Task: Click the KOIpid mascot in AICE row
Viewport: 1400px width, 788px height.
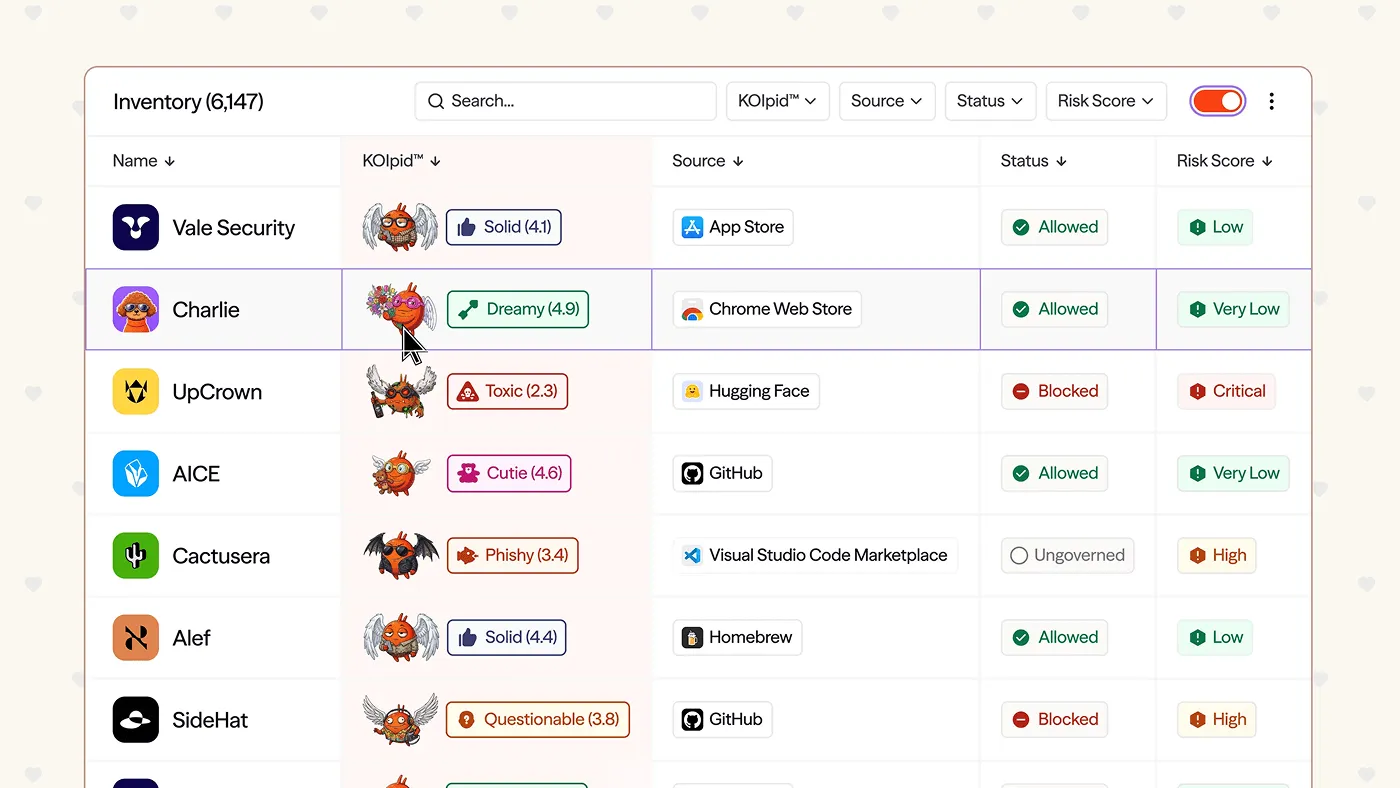Action: pyautogui.click(x=400, y=473)
